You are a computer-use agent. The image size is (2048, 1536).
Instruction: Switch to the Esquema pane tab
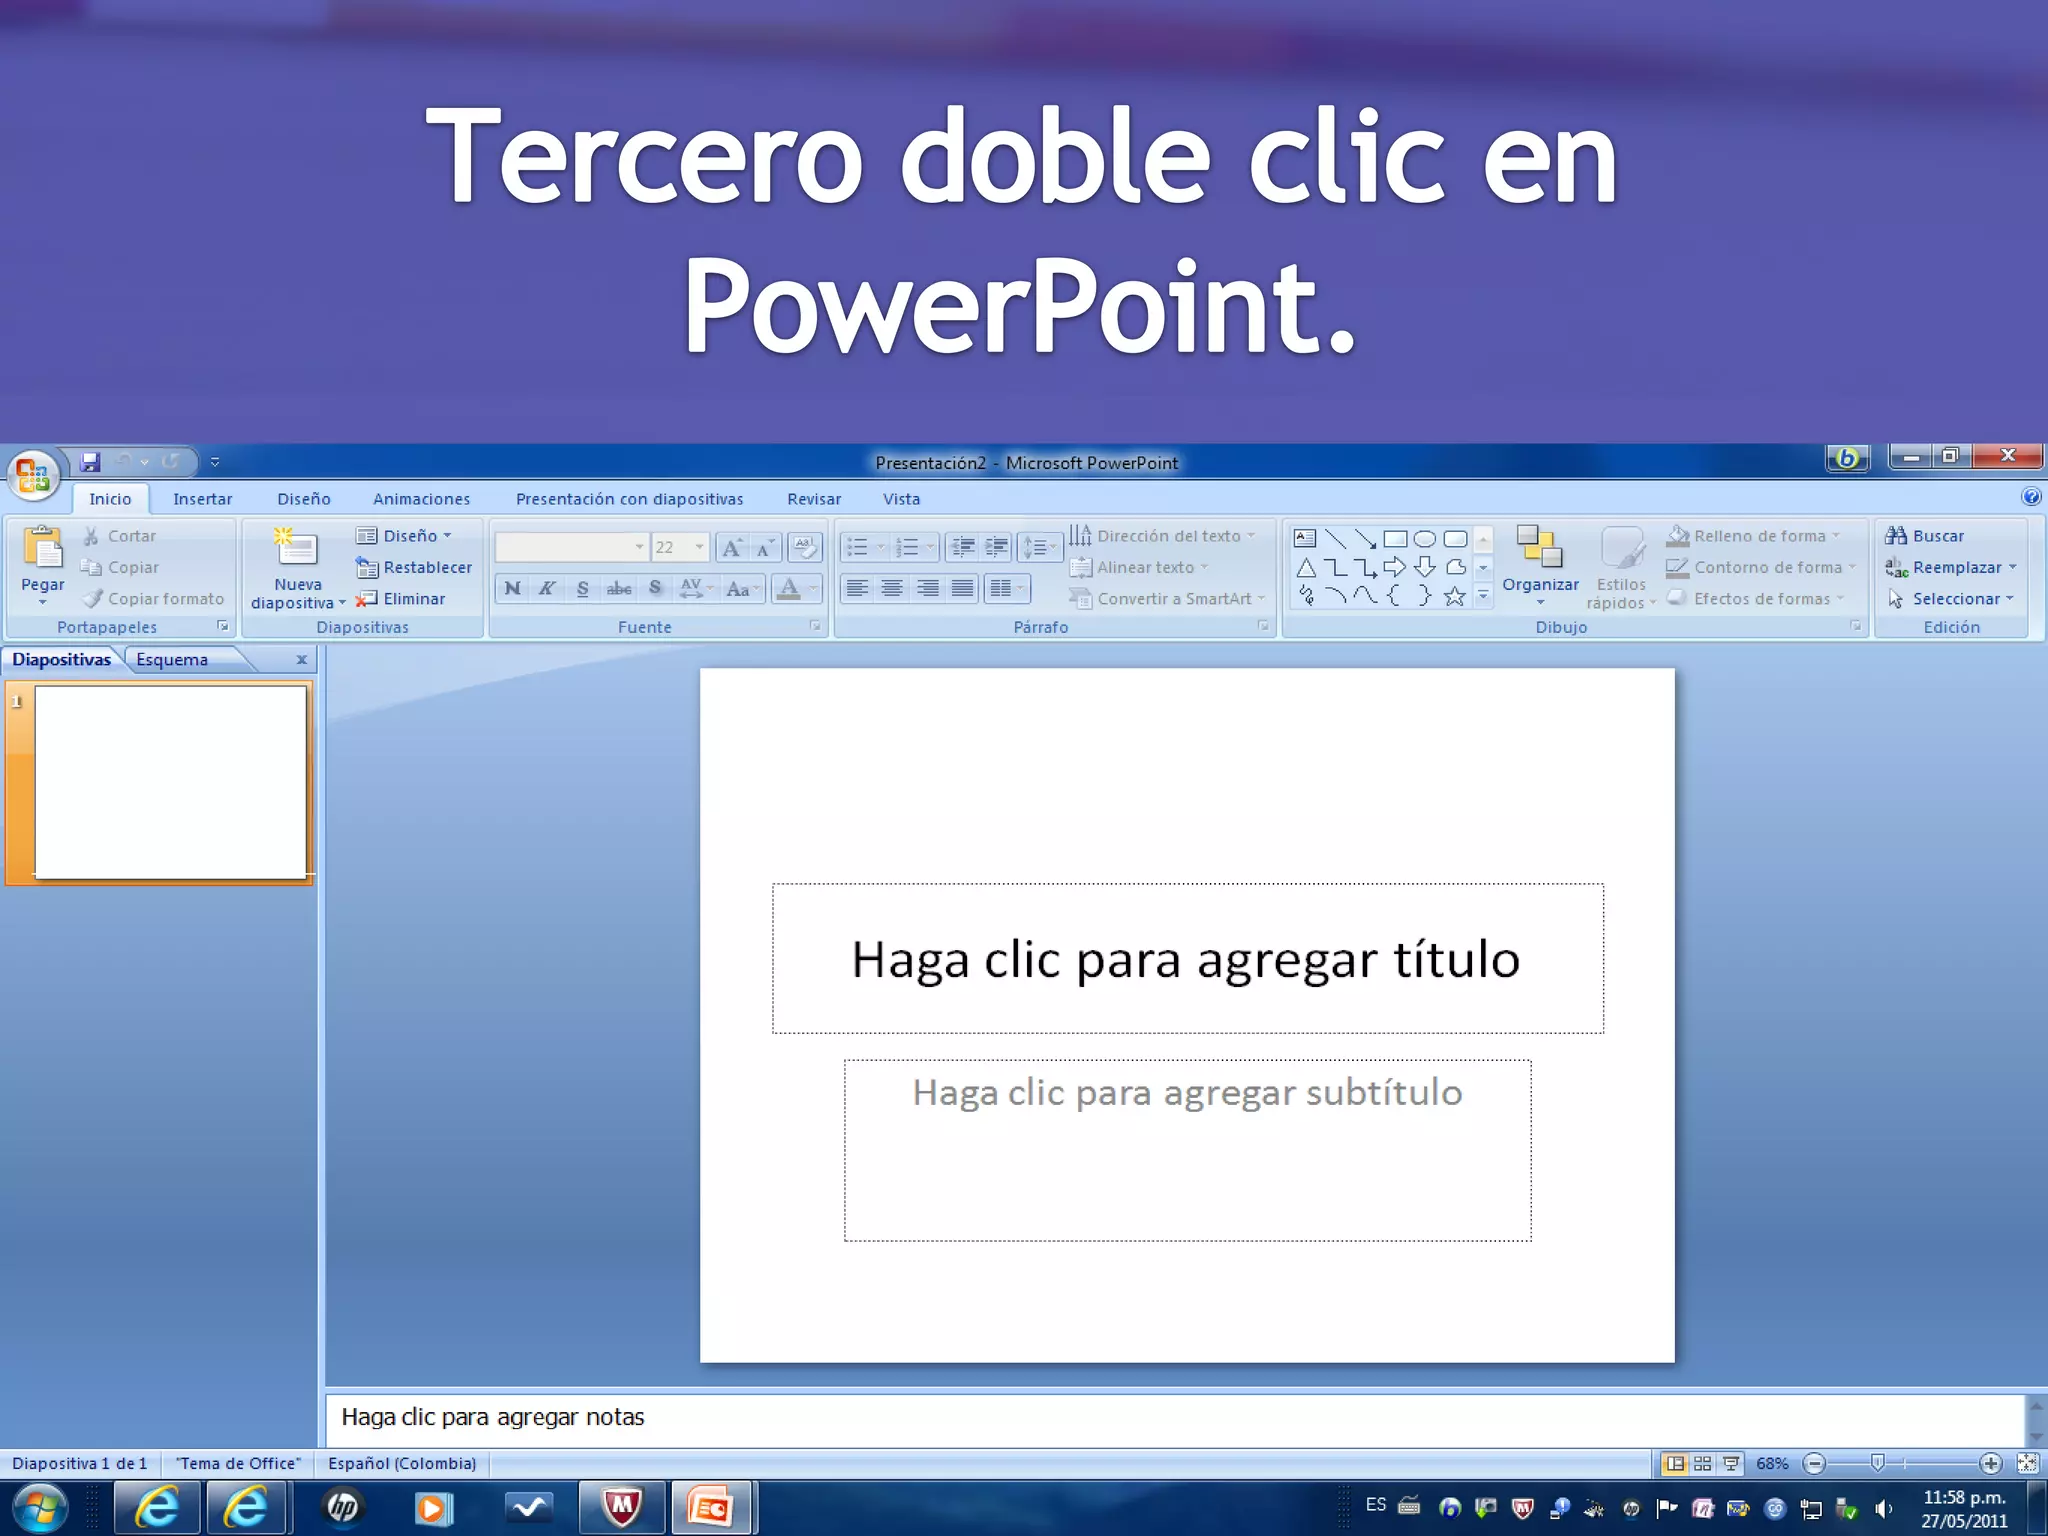click(x=172, y=659)
